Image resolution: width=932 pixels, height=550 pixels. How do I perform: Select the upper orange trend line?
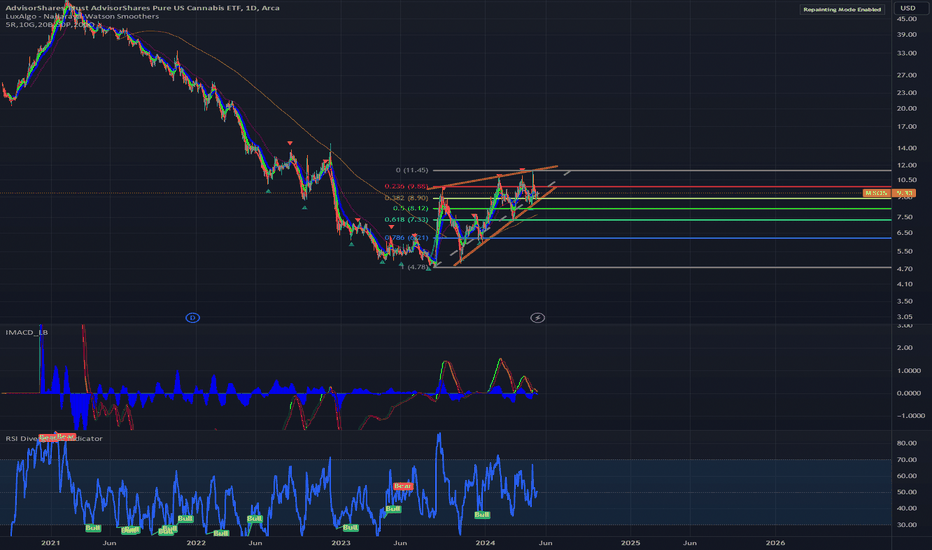(x=493, y=177)
